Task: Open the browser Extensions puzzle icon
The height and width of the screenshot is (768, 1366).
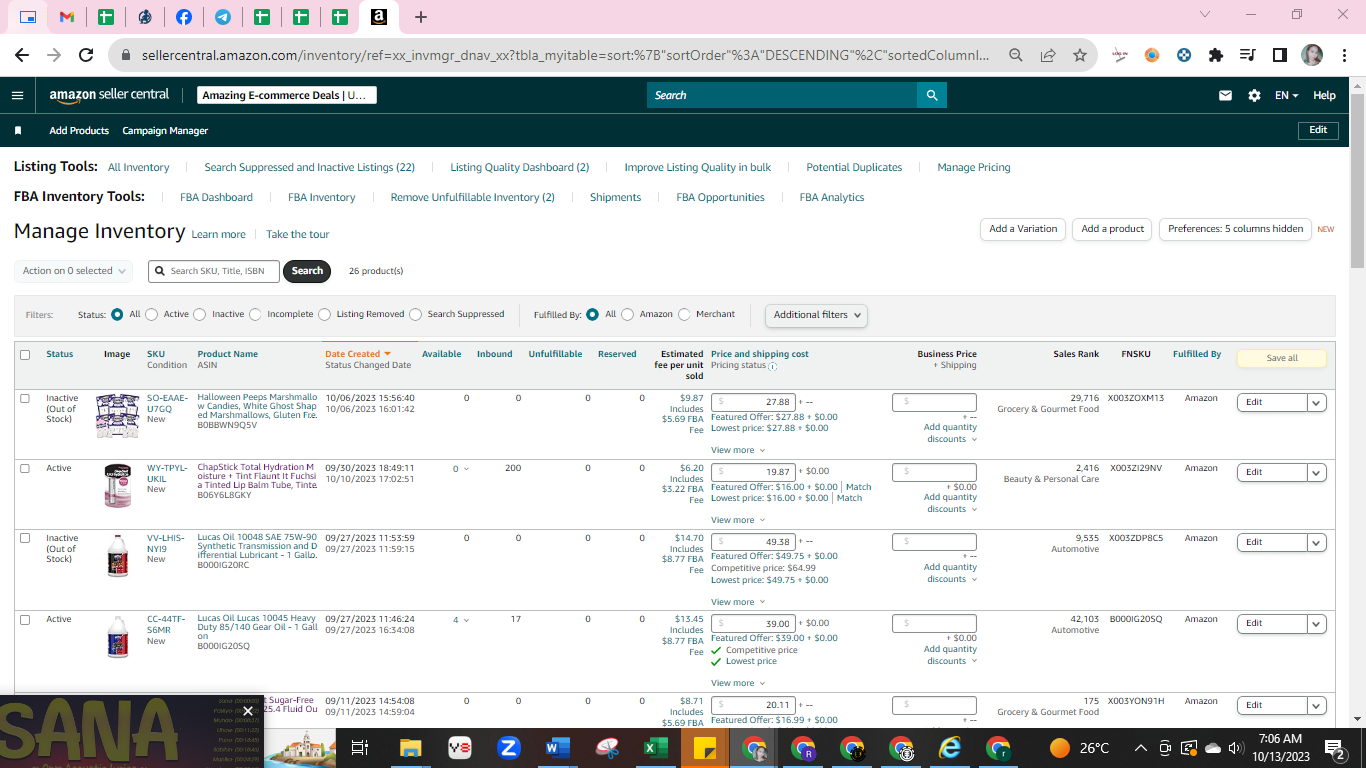Action: coord(1216,55)
